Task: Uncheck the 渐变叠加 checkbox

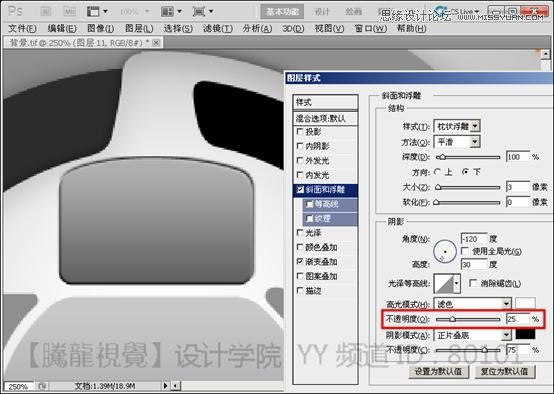Action: tap(300, 261)
